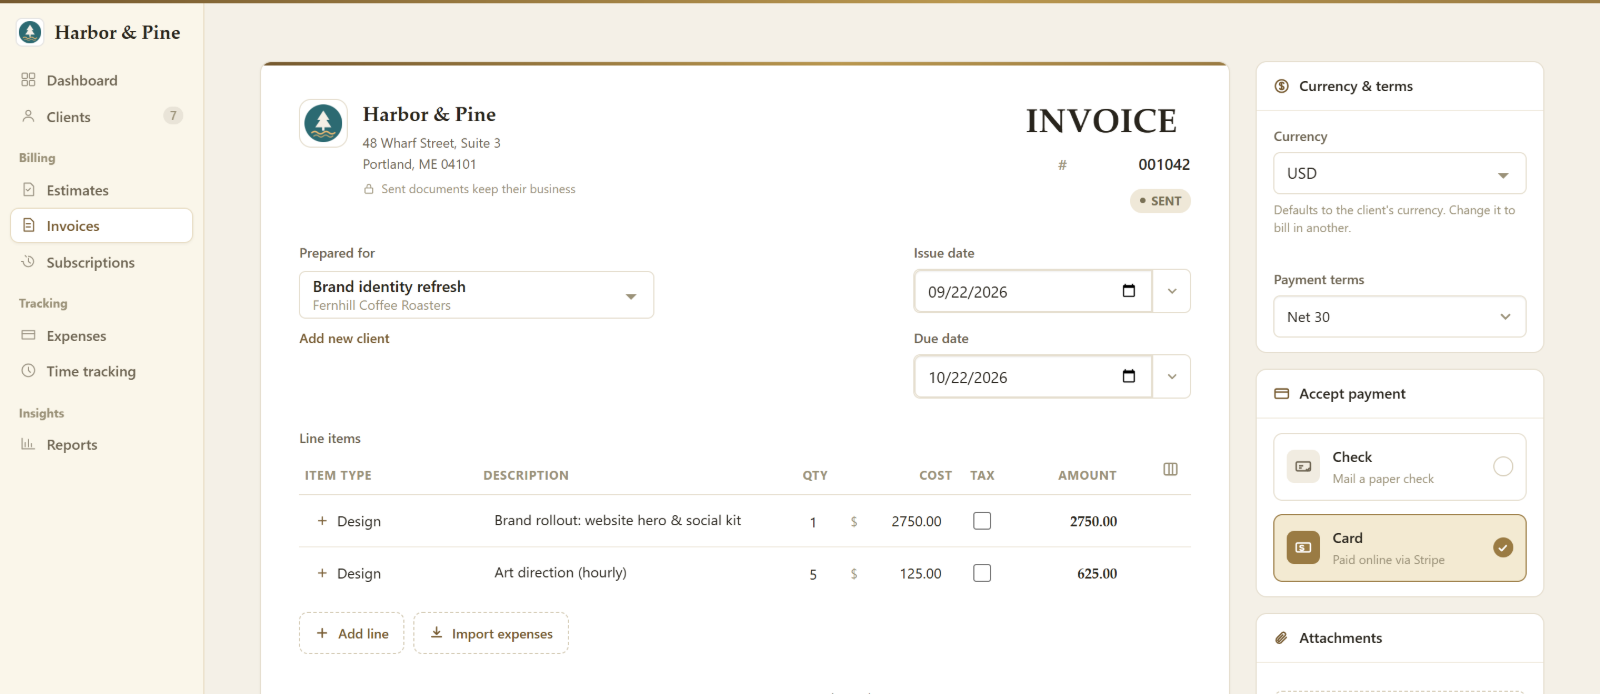Click the Harbor & Pine sidebar logo
The height and width of the screenshot is (694, 1600).
[x=30, y=32]
